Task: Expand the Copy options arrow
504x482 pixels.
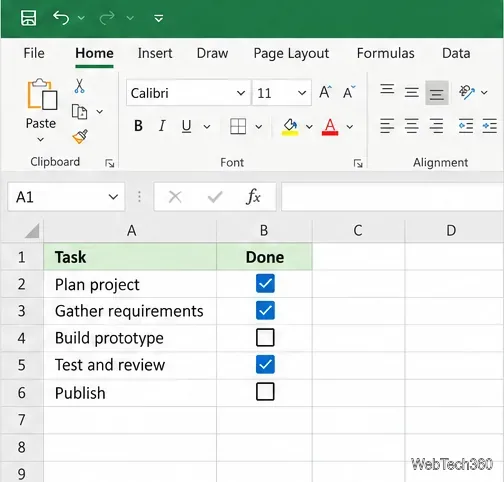Action: [x=100, y=112]
